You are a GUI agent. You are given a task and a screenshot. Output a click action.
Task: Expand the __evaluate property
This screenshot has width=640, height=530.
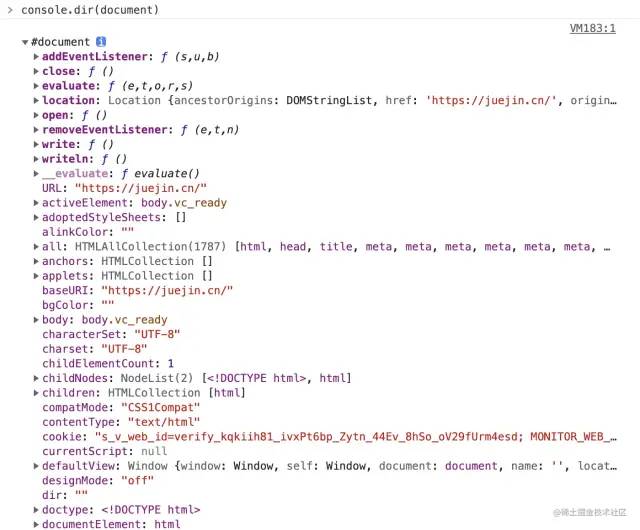tap(36, 174)
